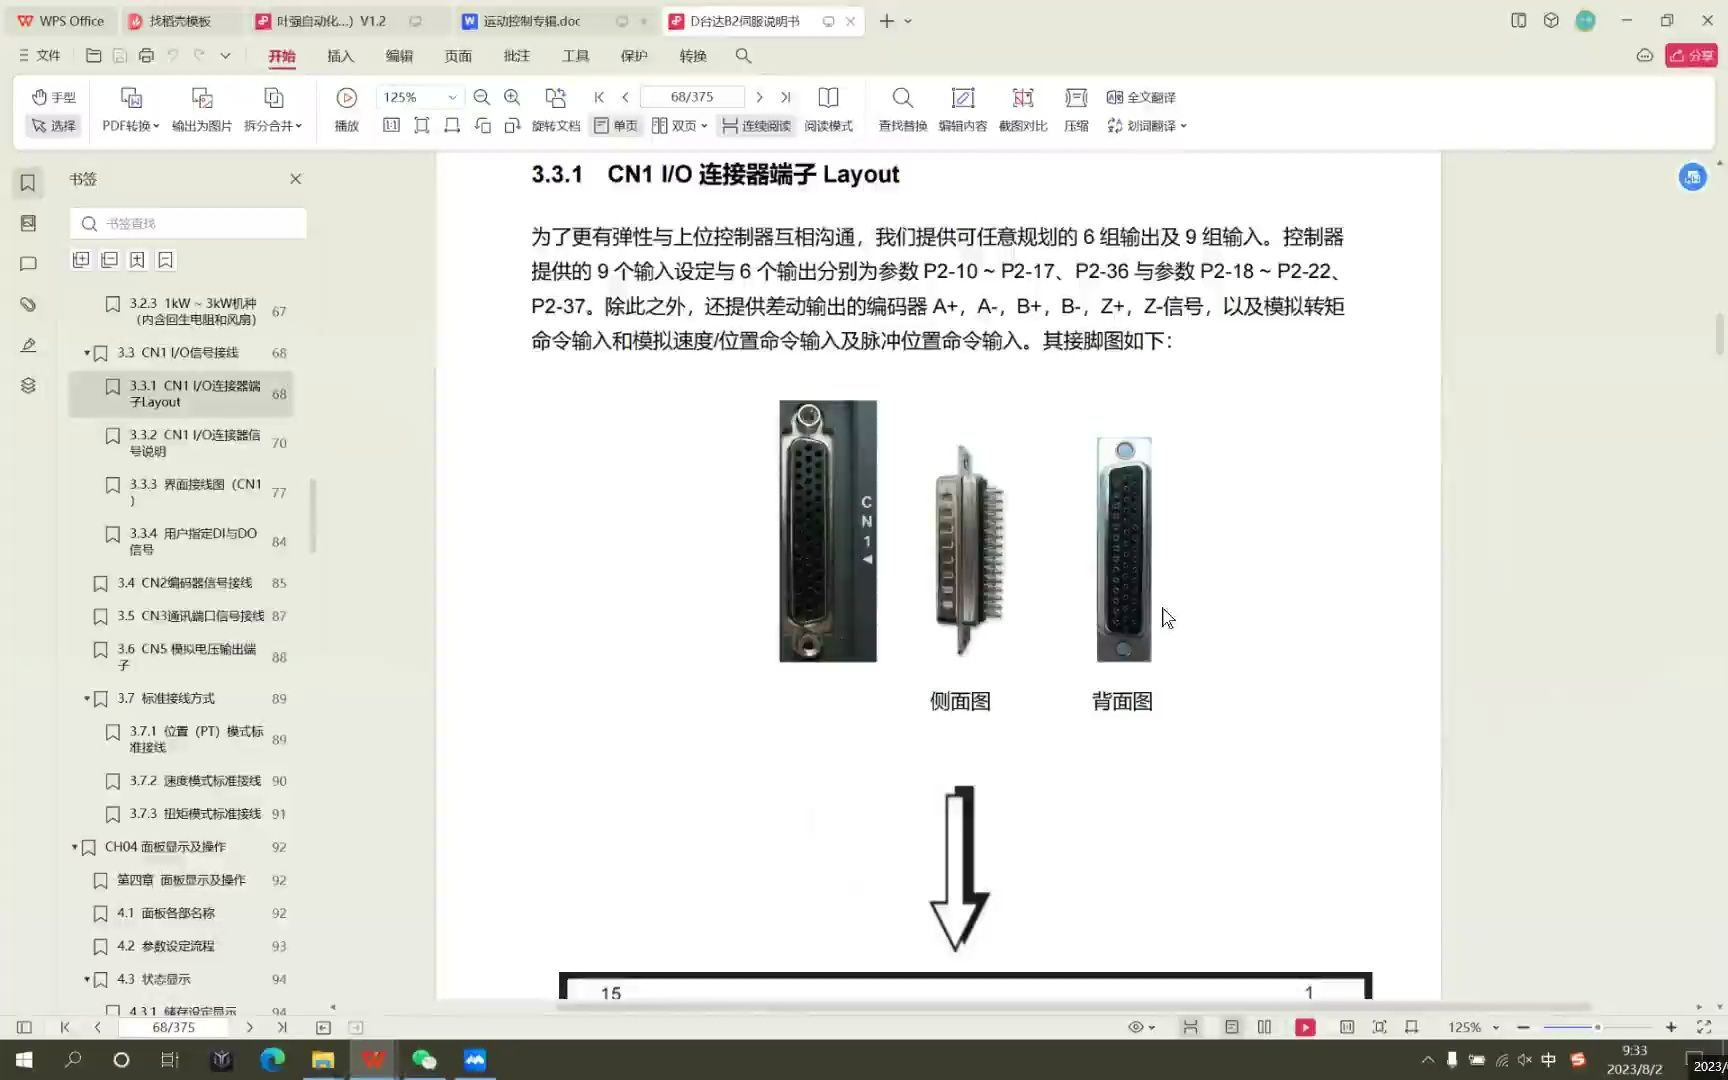
Task: Toggle Continuous Reading (连续阅读)
Action: [x=756, y=125]
